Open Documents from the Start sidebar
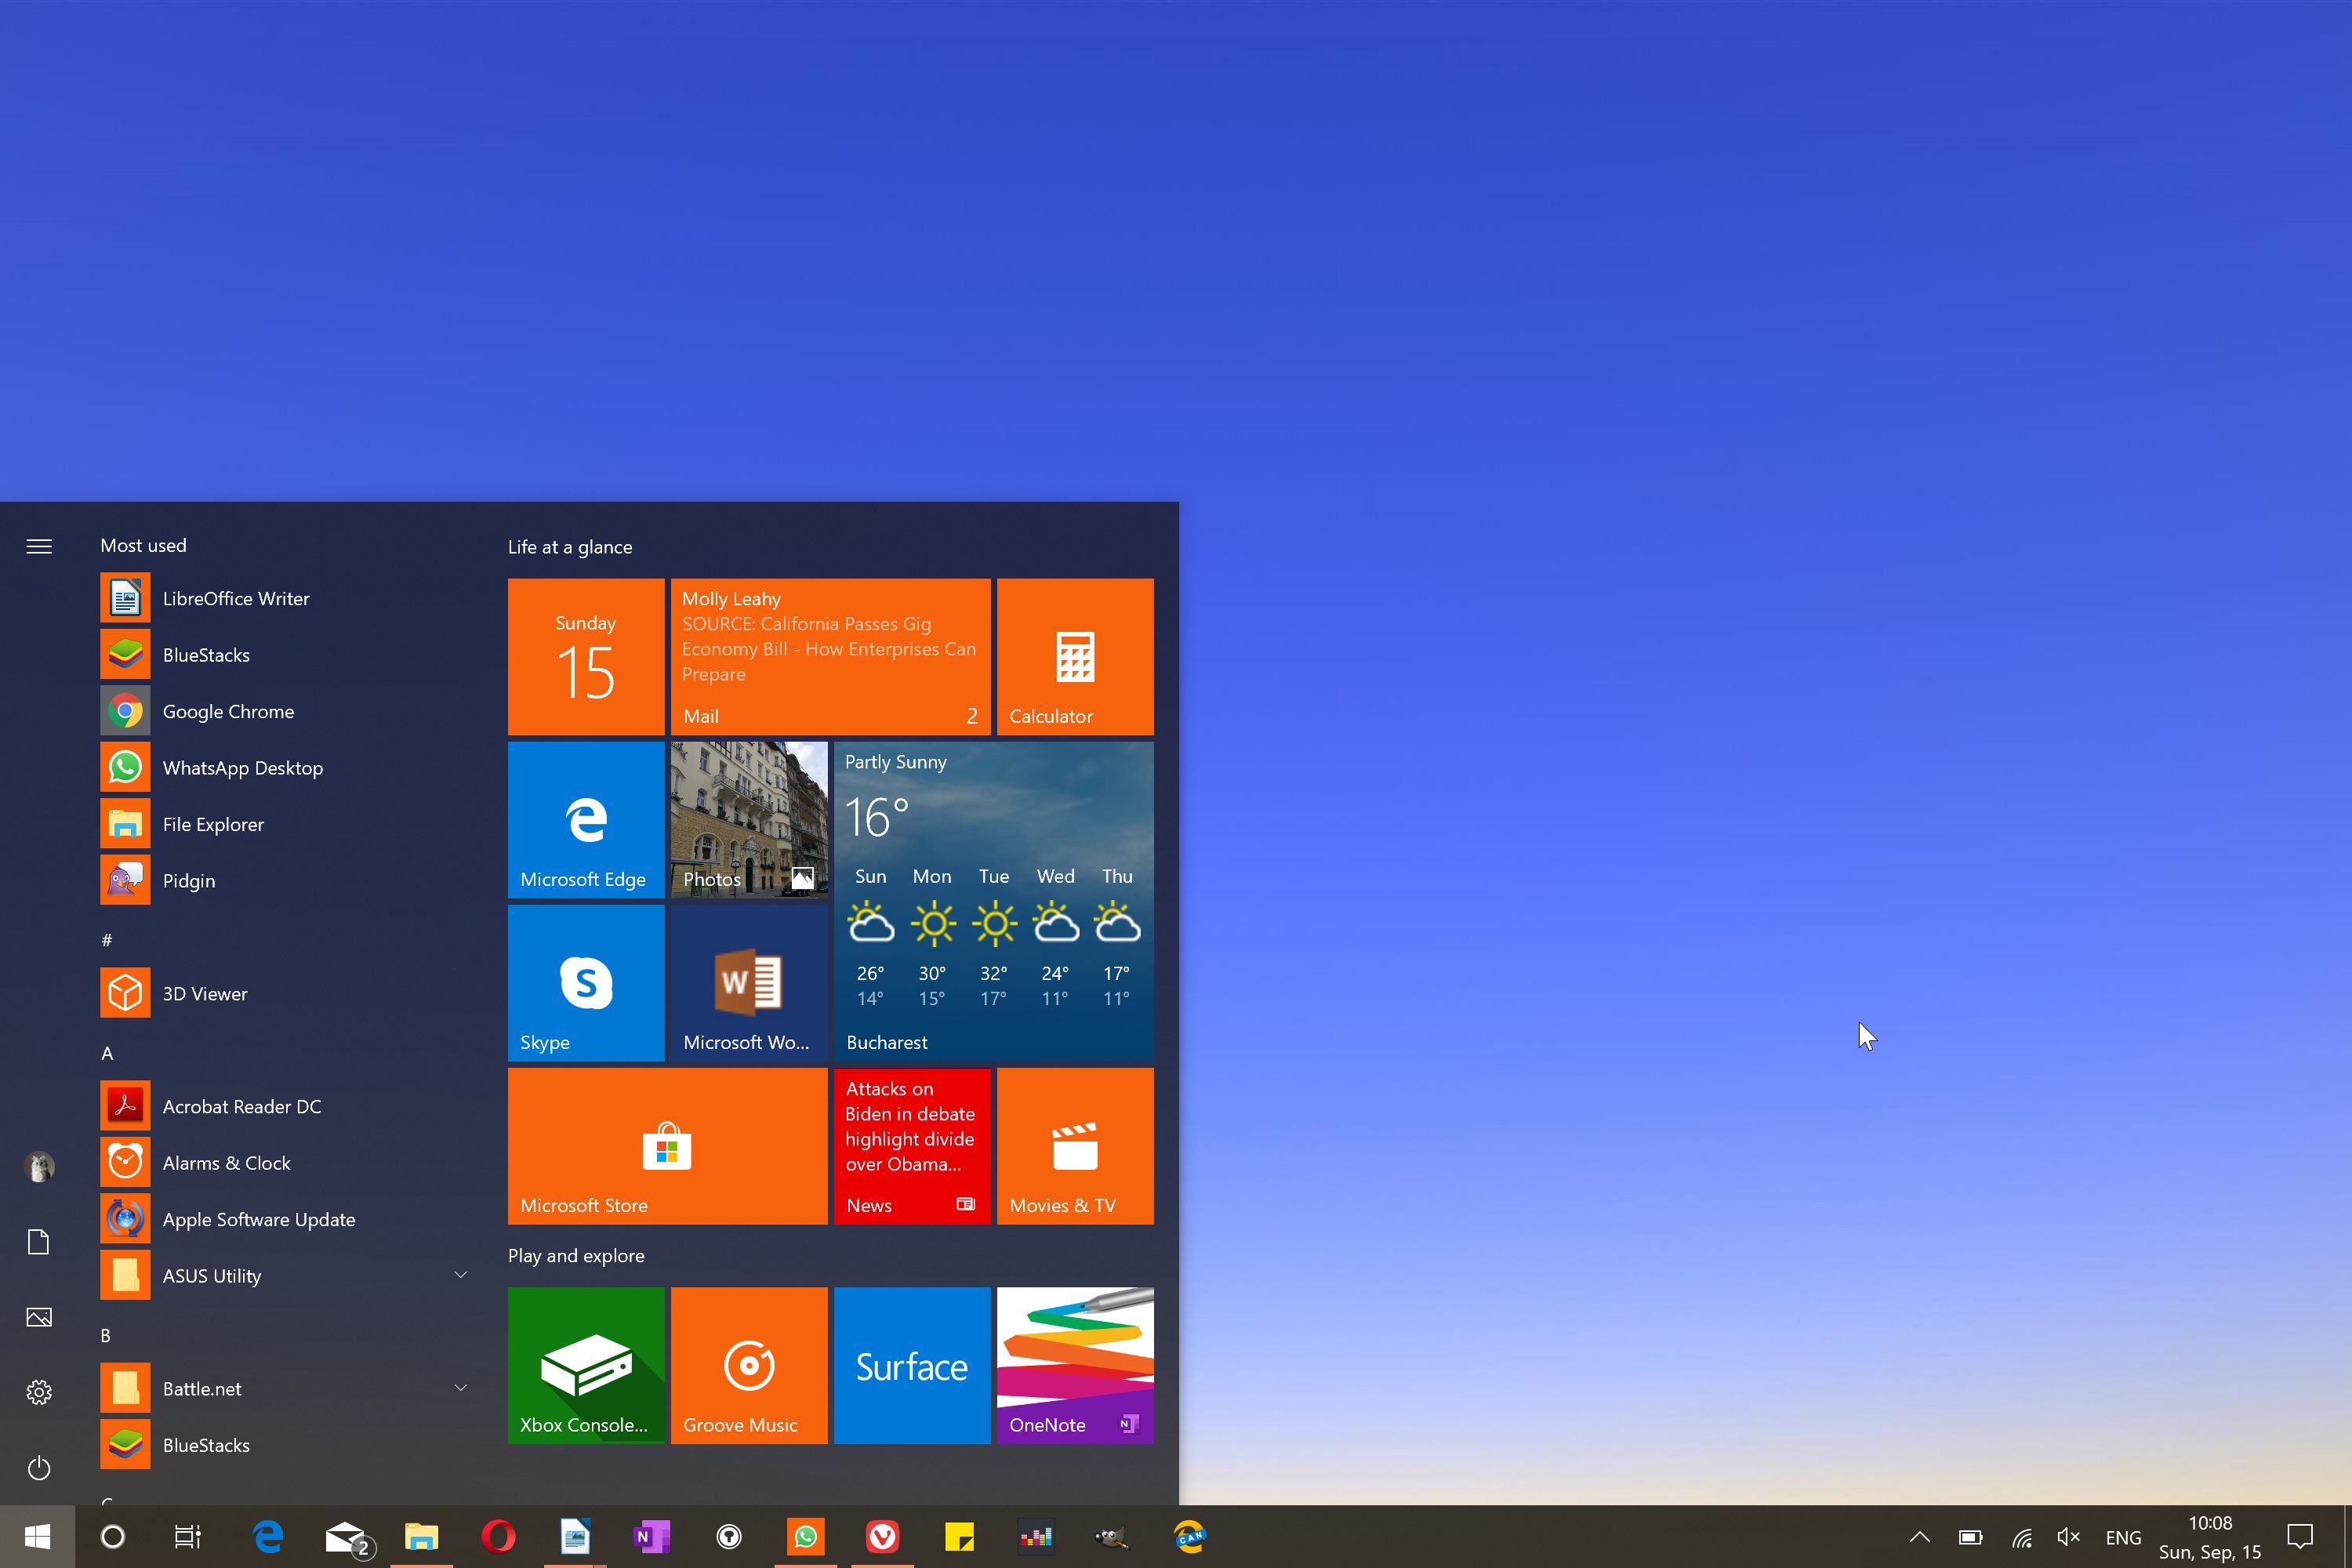The width and height of the screenshot is (2352, 1568). pos(39,1242)
